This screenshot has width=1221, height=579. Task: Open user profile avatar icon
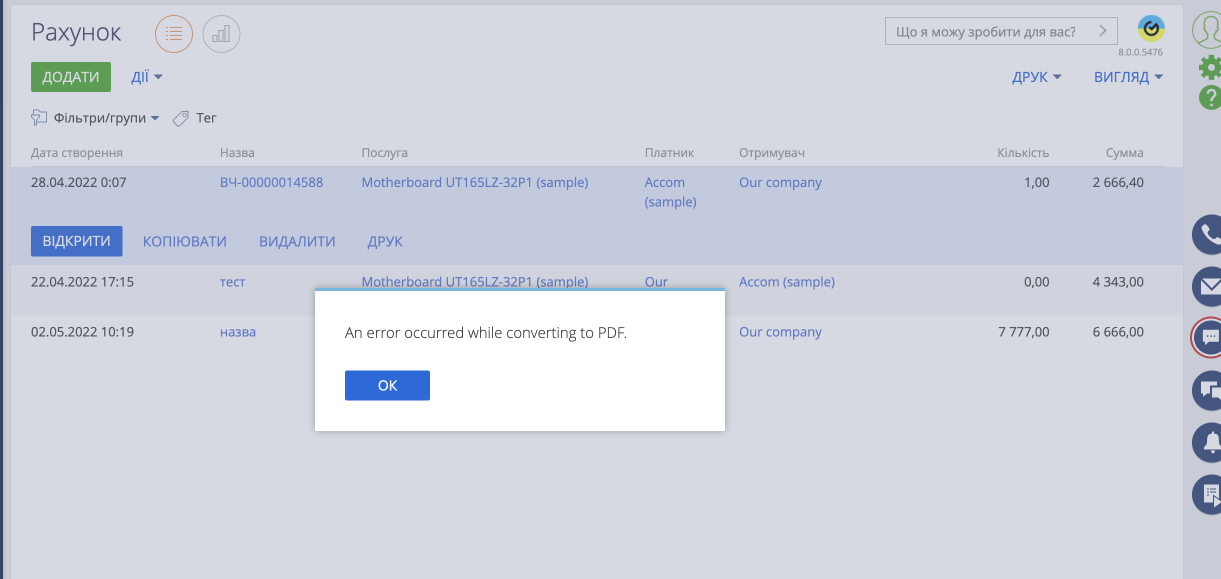pos(1207,31)
